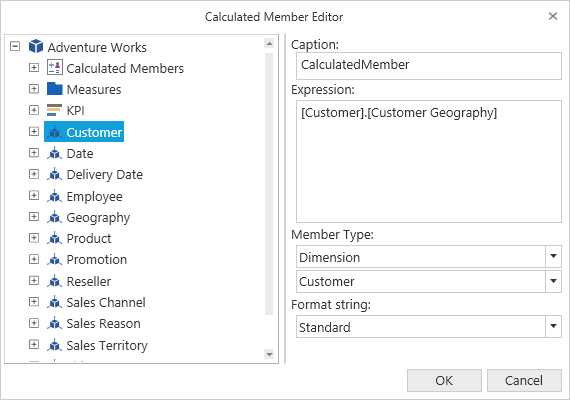Select the Product tree label
Viewport: 570px width, 400px height.
click(89, 239)
